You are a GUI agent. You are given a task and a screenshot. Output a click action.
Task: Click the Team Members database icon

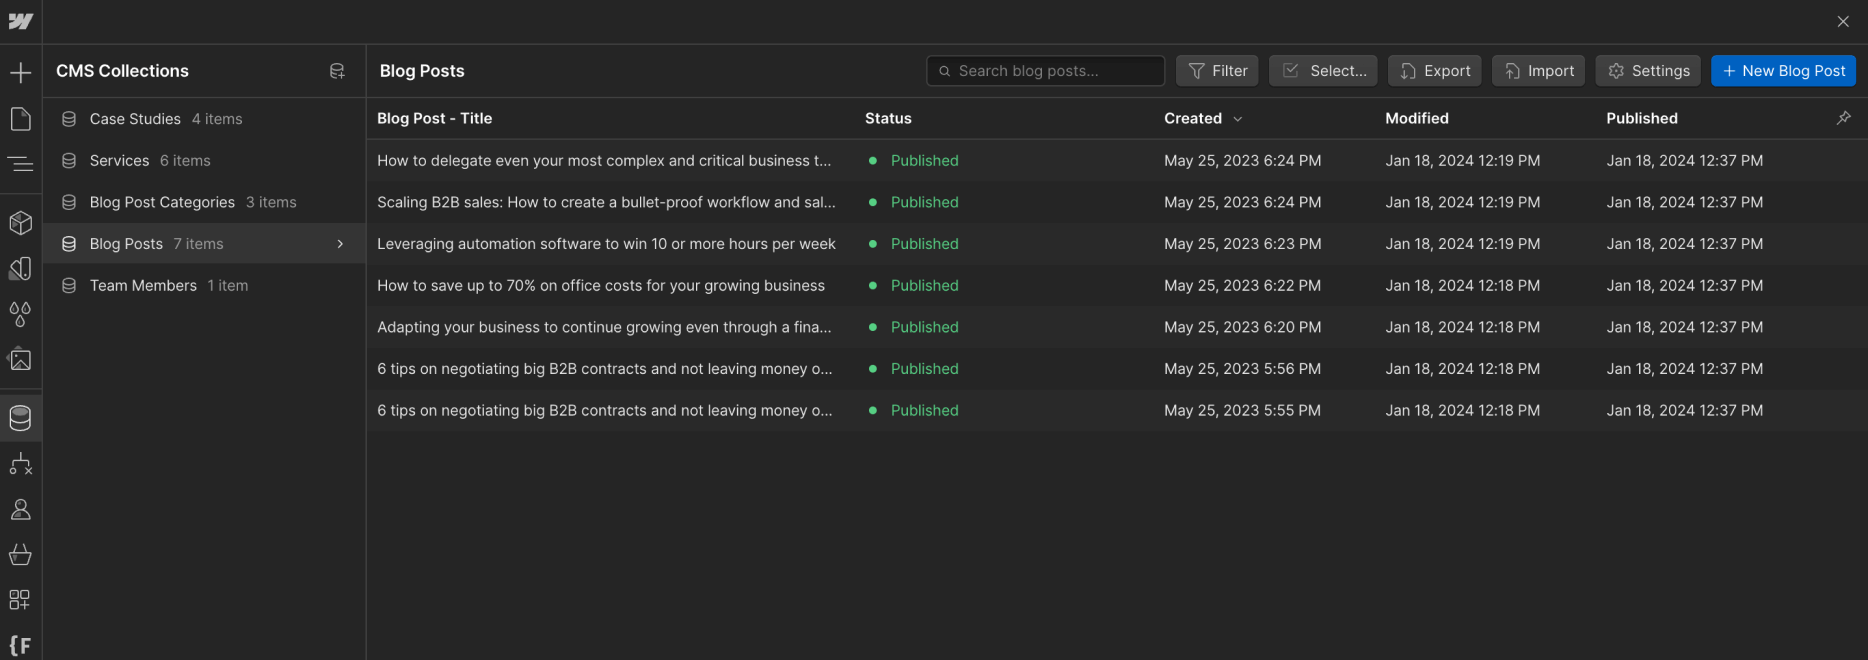tap(69, 285)
